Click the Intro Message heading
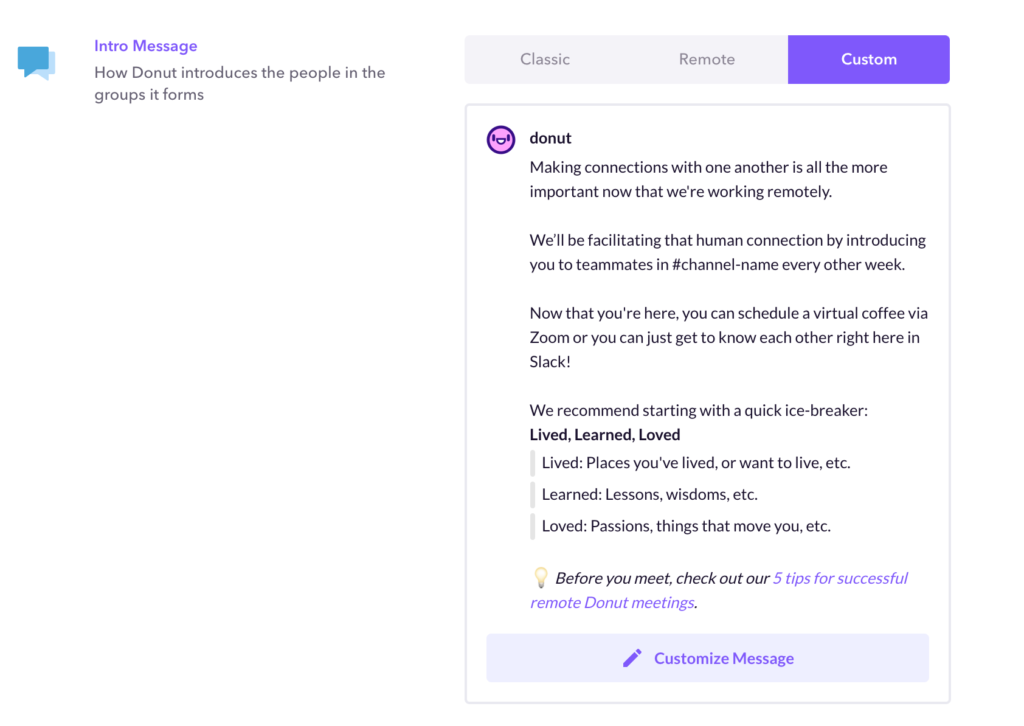The image size is (1024, 726). [x=146, y=46]
